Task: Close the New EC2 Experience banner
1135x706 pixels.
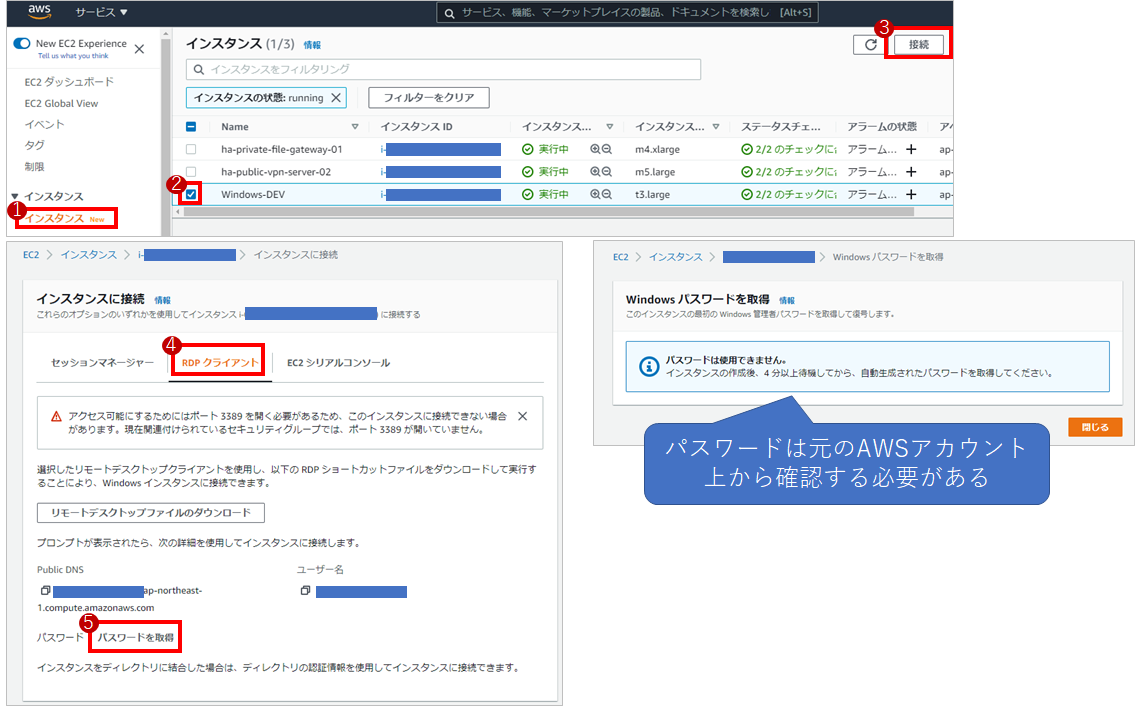Action: 140,49
